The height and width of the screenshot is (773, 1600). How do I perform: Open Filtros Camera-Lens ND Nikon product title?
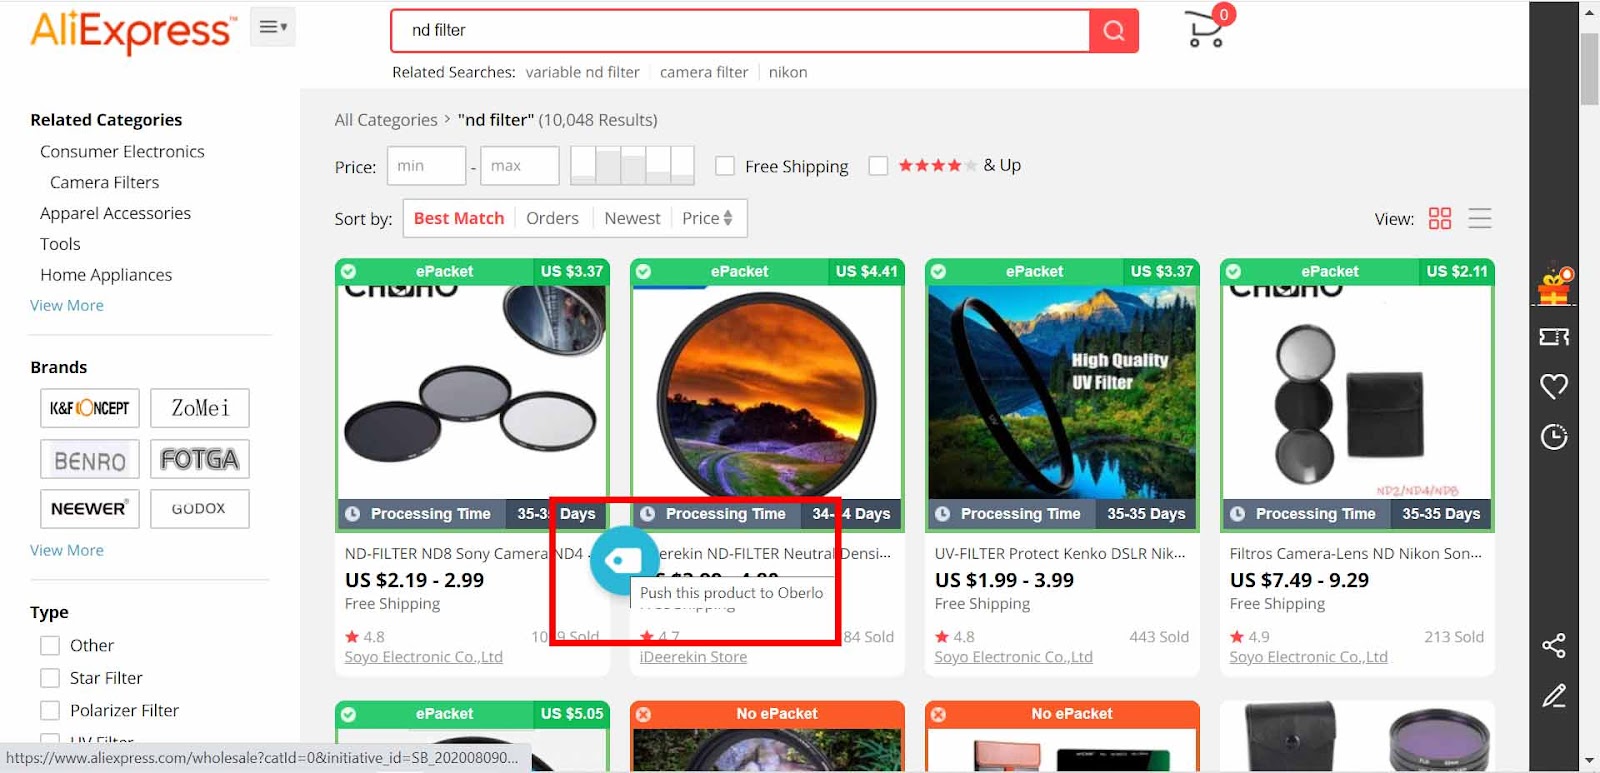[x=1356, y=553]
